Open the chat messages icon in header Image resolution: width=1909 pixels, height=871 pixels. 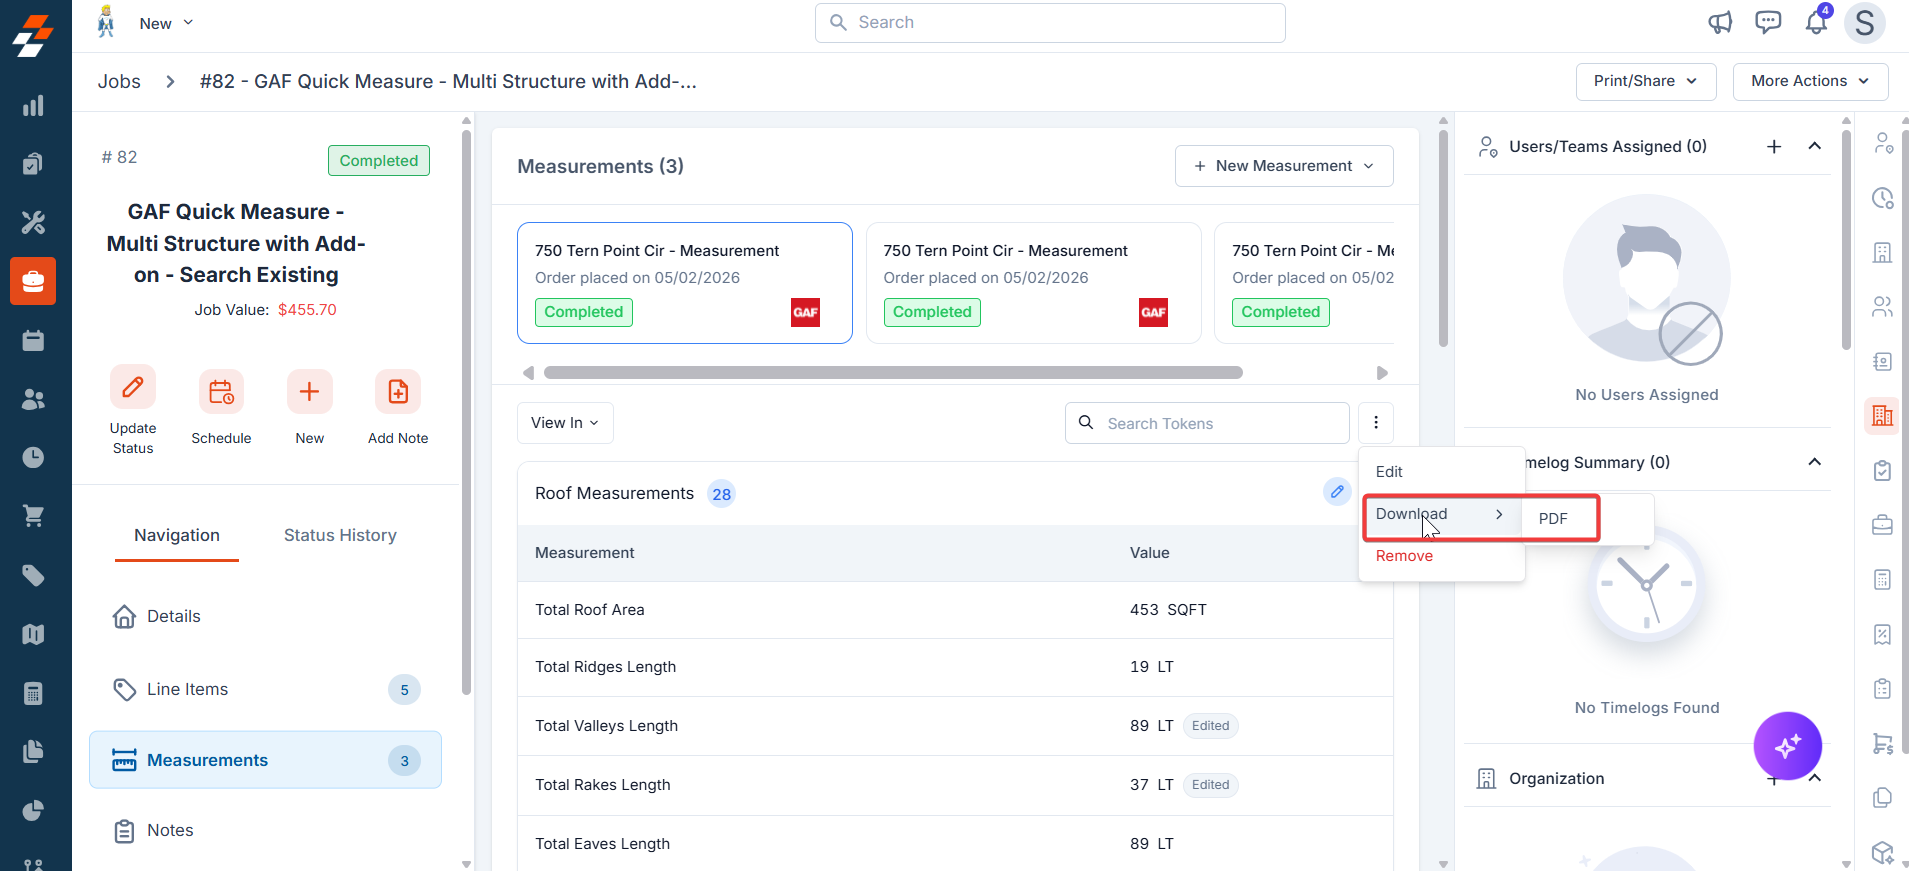click(x=1768, y=22)
